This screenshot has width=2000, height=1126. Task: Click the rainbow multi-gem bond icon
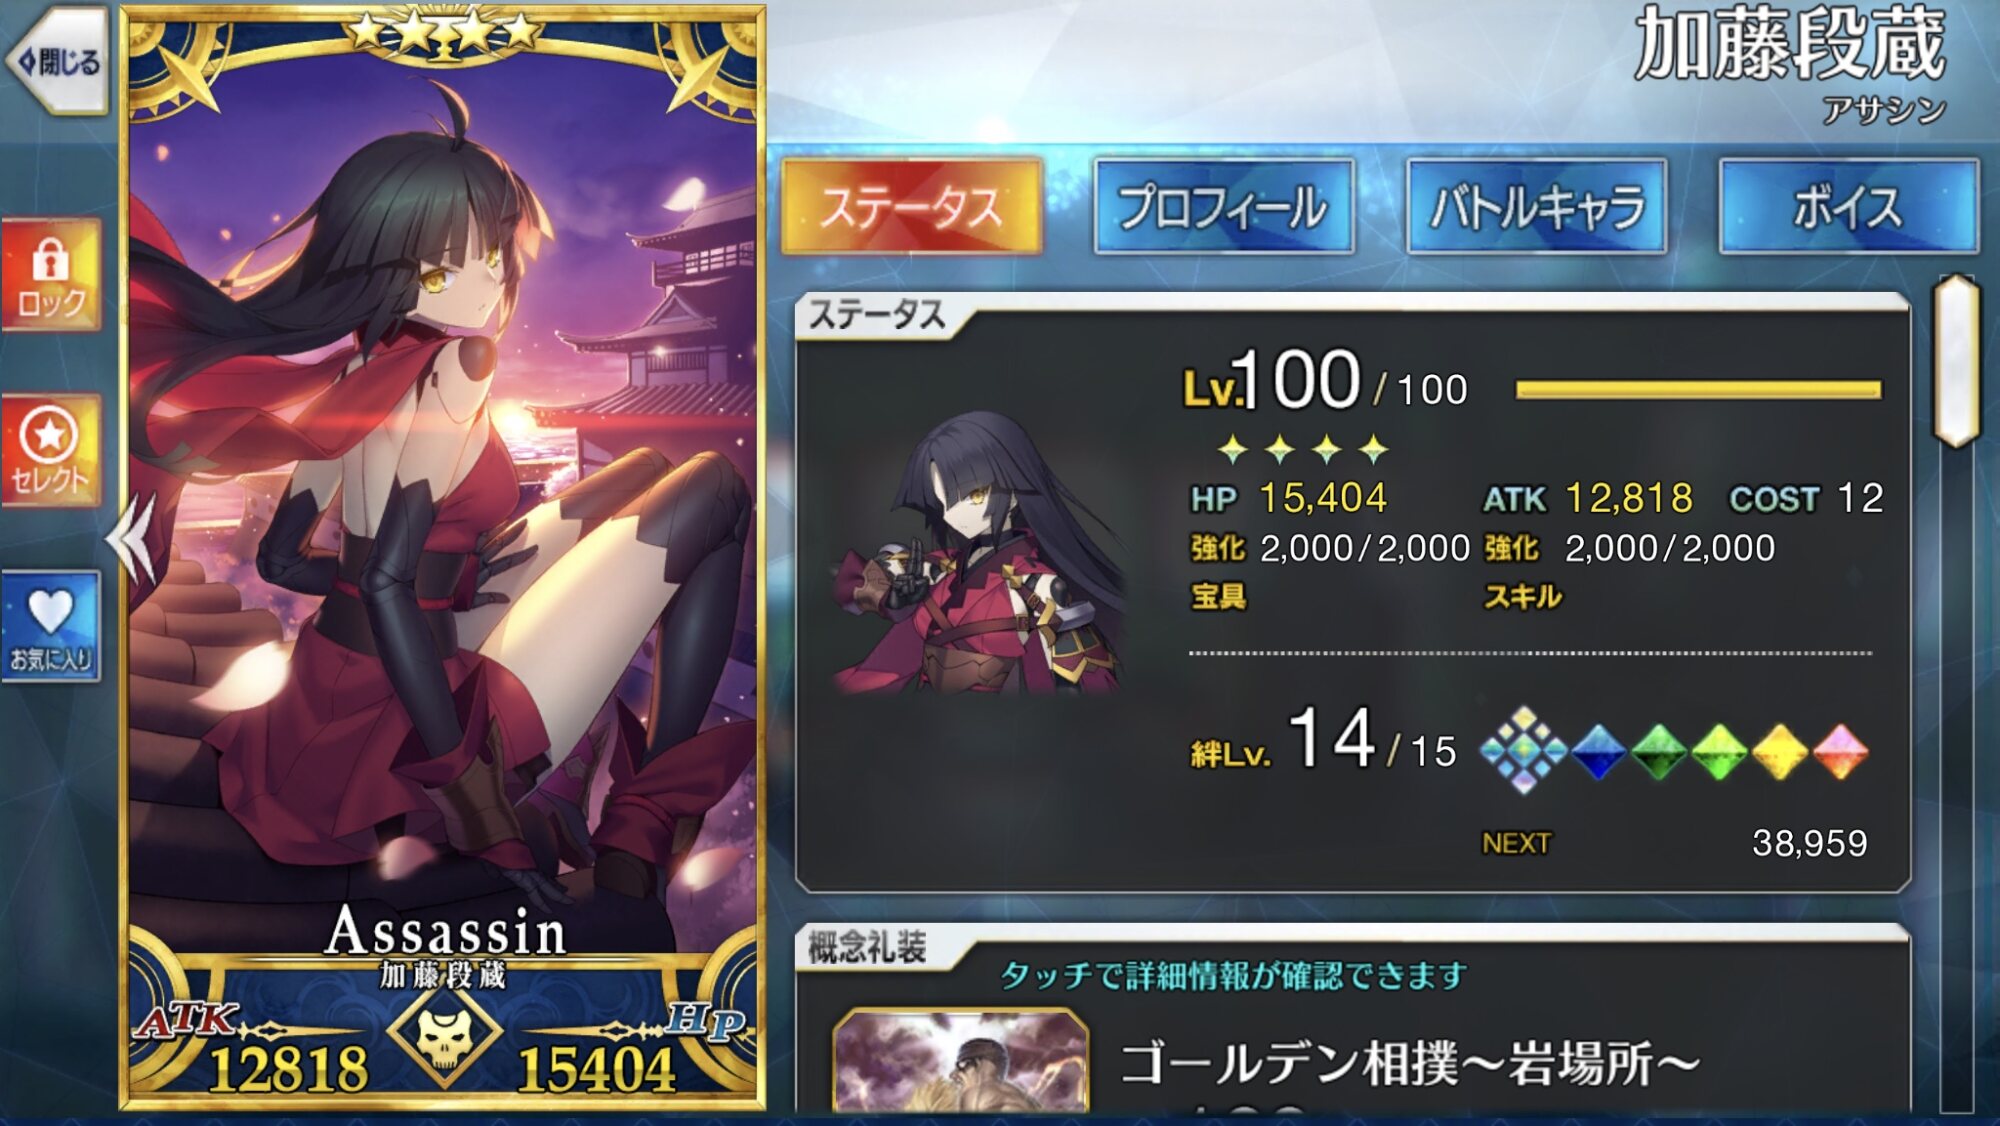pos(1524,750)
